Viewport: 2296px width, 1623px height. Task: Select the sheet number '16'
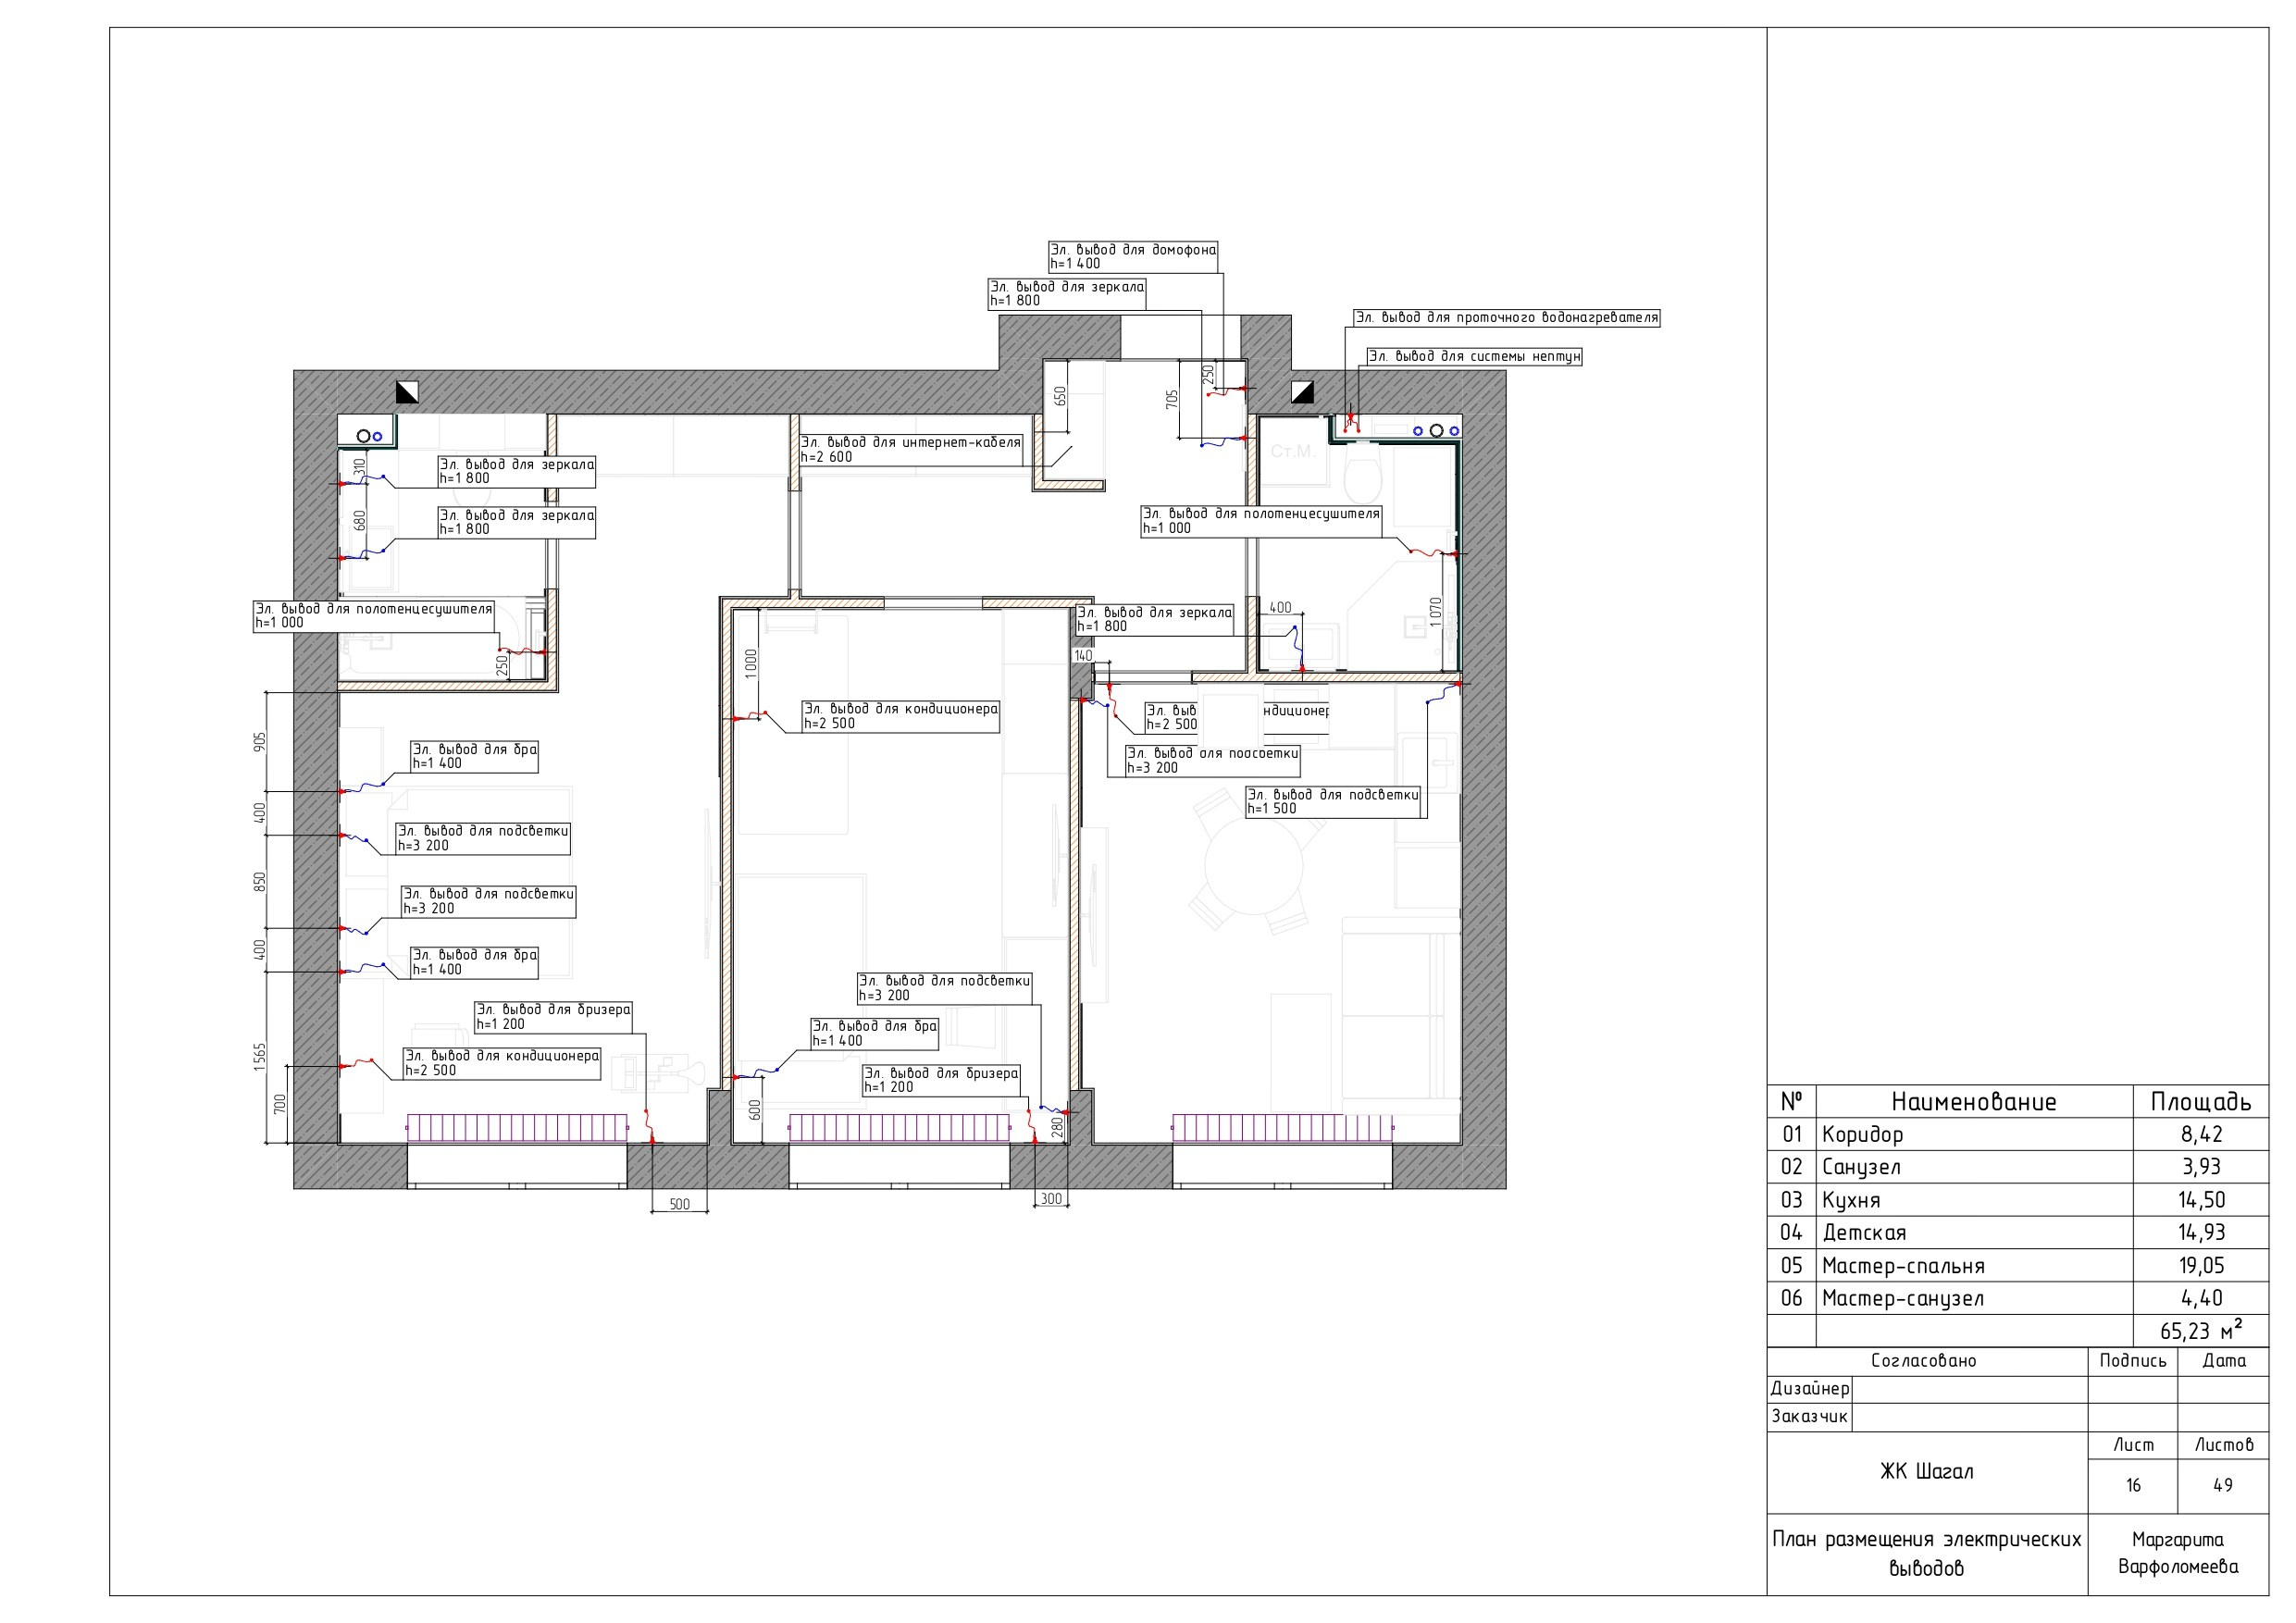pos(2133,1486)
